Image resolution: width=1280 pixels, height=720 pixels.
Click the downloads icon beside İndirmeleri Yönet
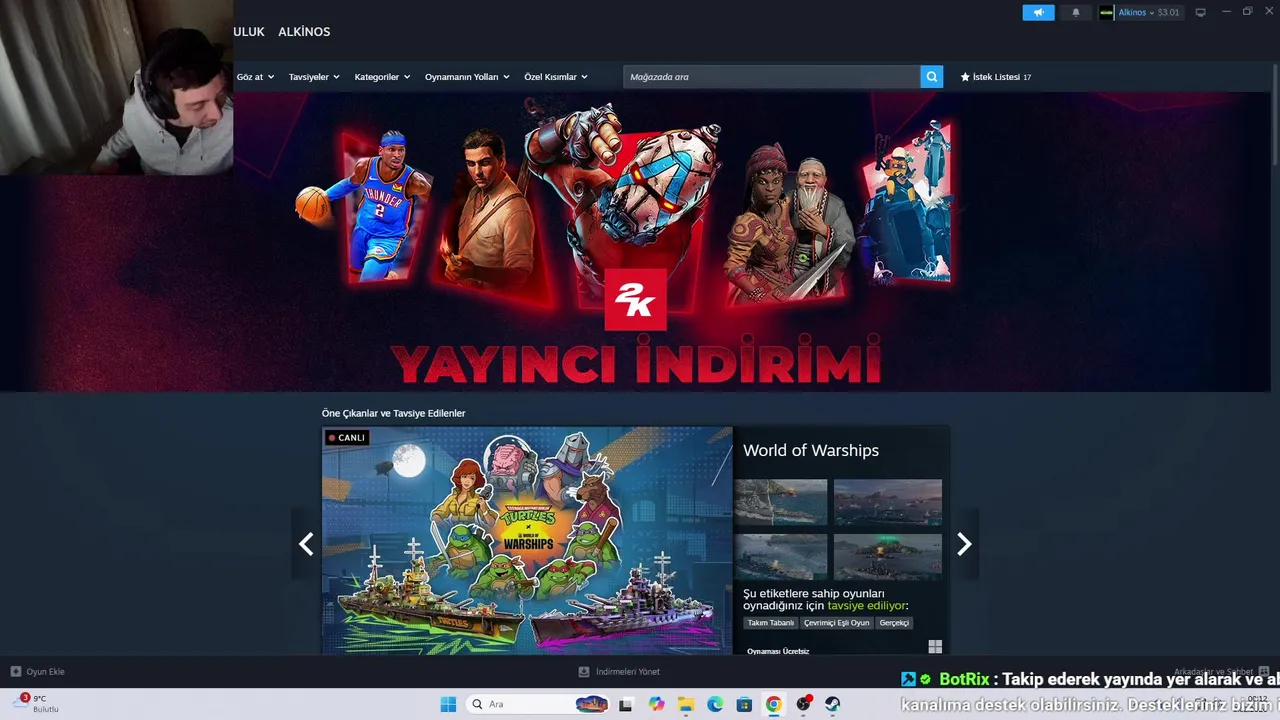[x=584, y=672]
